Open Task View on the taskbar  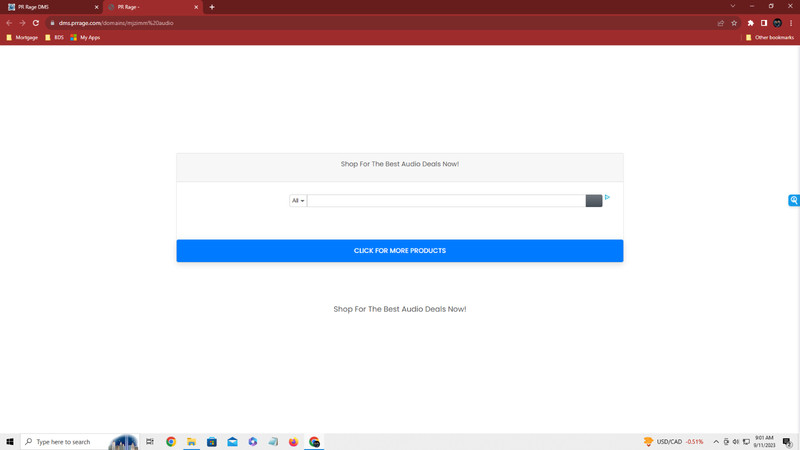150,442
